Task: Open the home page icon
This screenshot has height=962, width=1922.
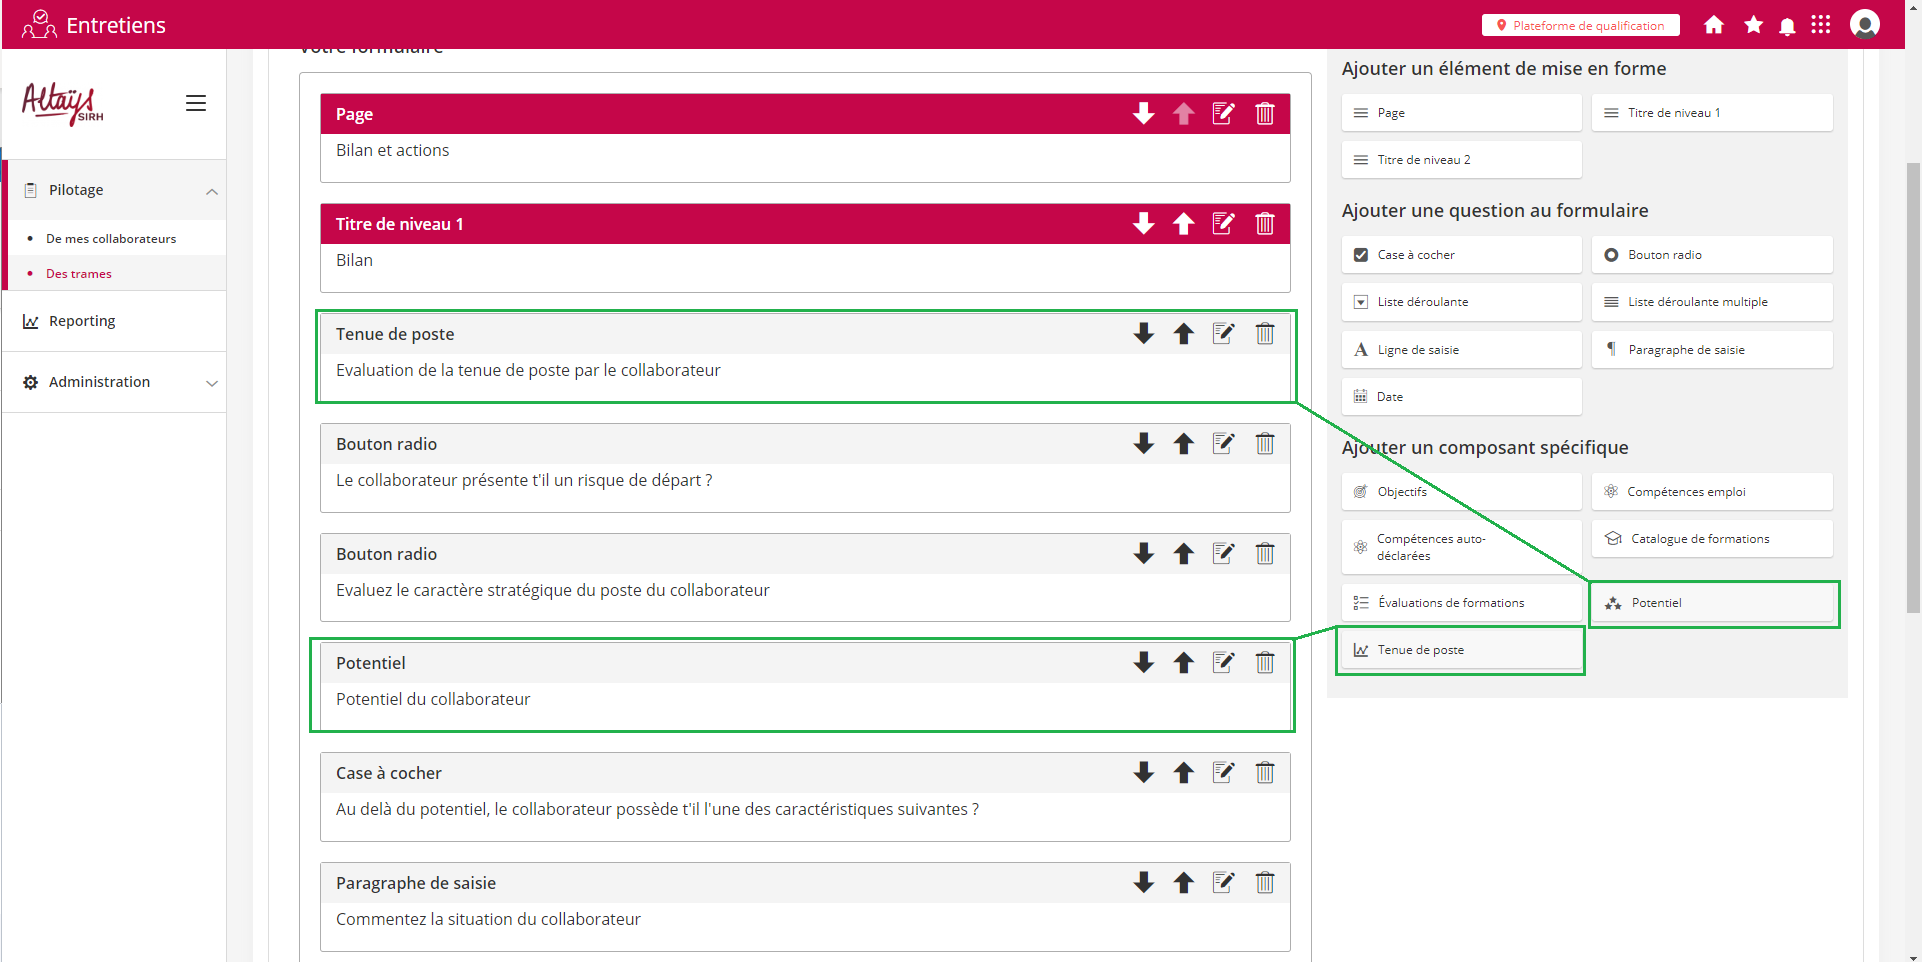Action: coord(1713,25)
